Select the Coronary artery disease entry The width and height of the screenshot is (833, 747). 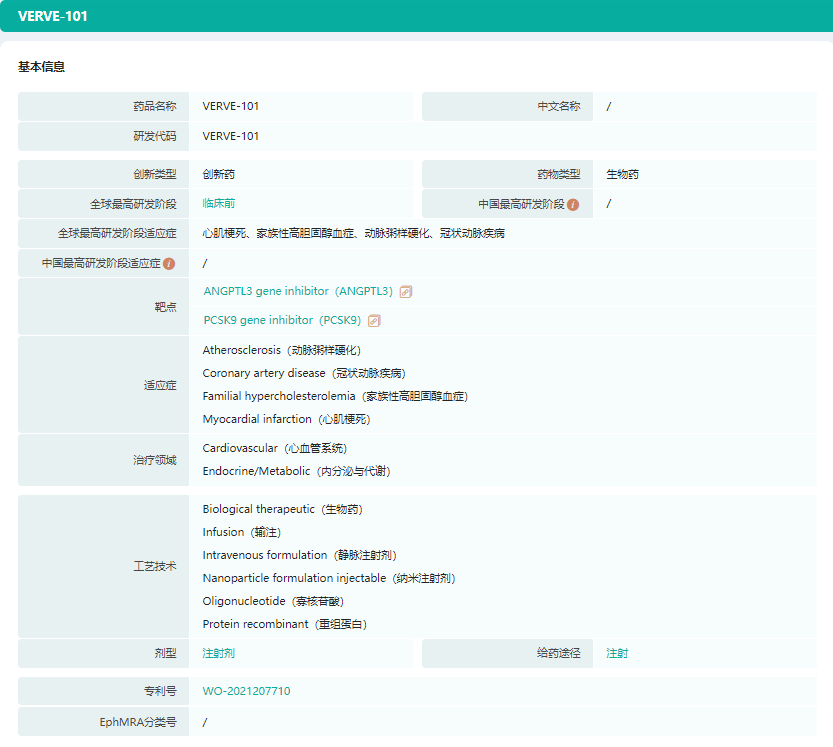[303, 373]
